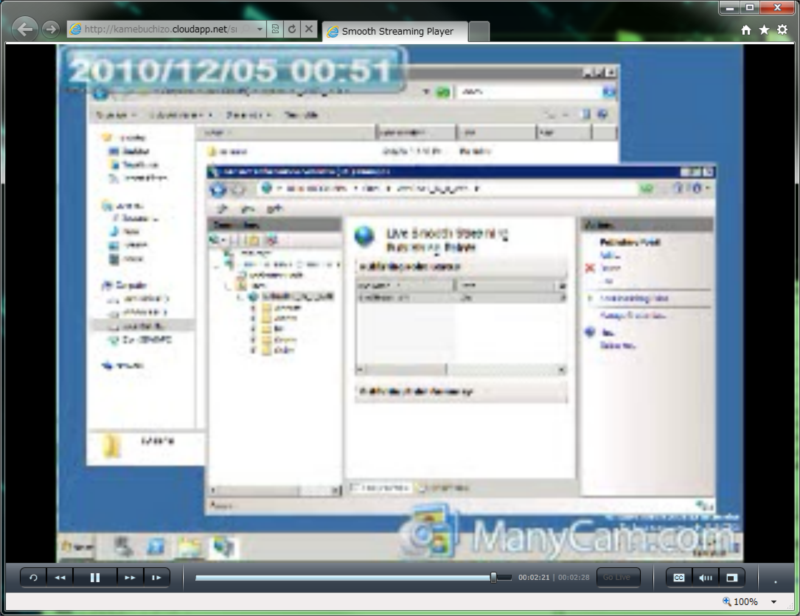This screenshot has width=800, height=616.
Task: Click the Go Live button
Action: point(617,578)
